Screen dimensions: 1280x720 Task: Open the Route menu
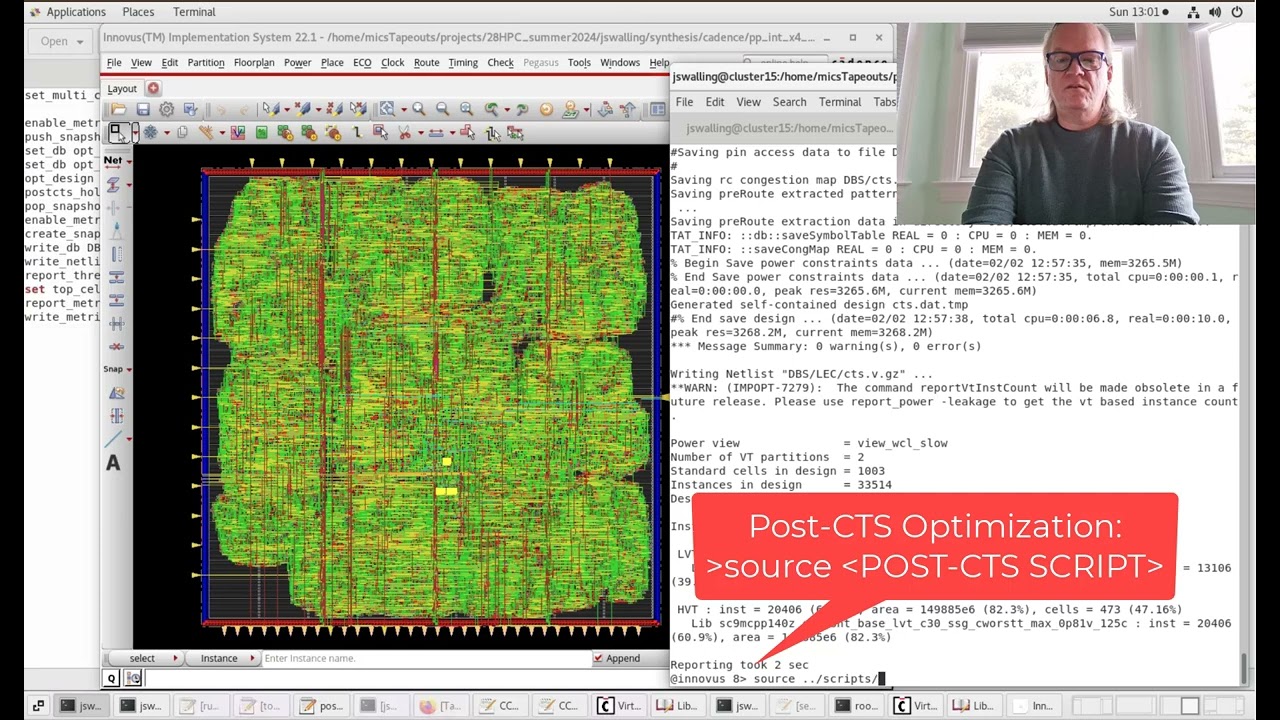[426, 62]
